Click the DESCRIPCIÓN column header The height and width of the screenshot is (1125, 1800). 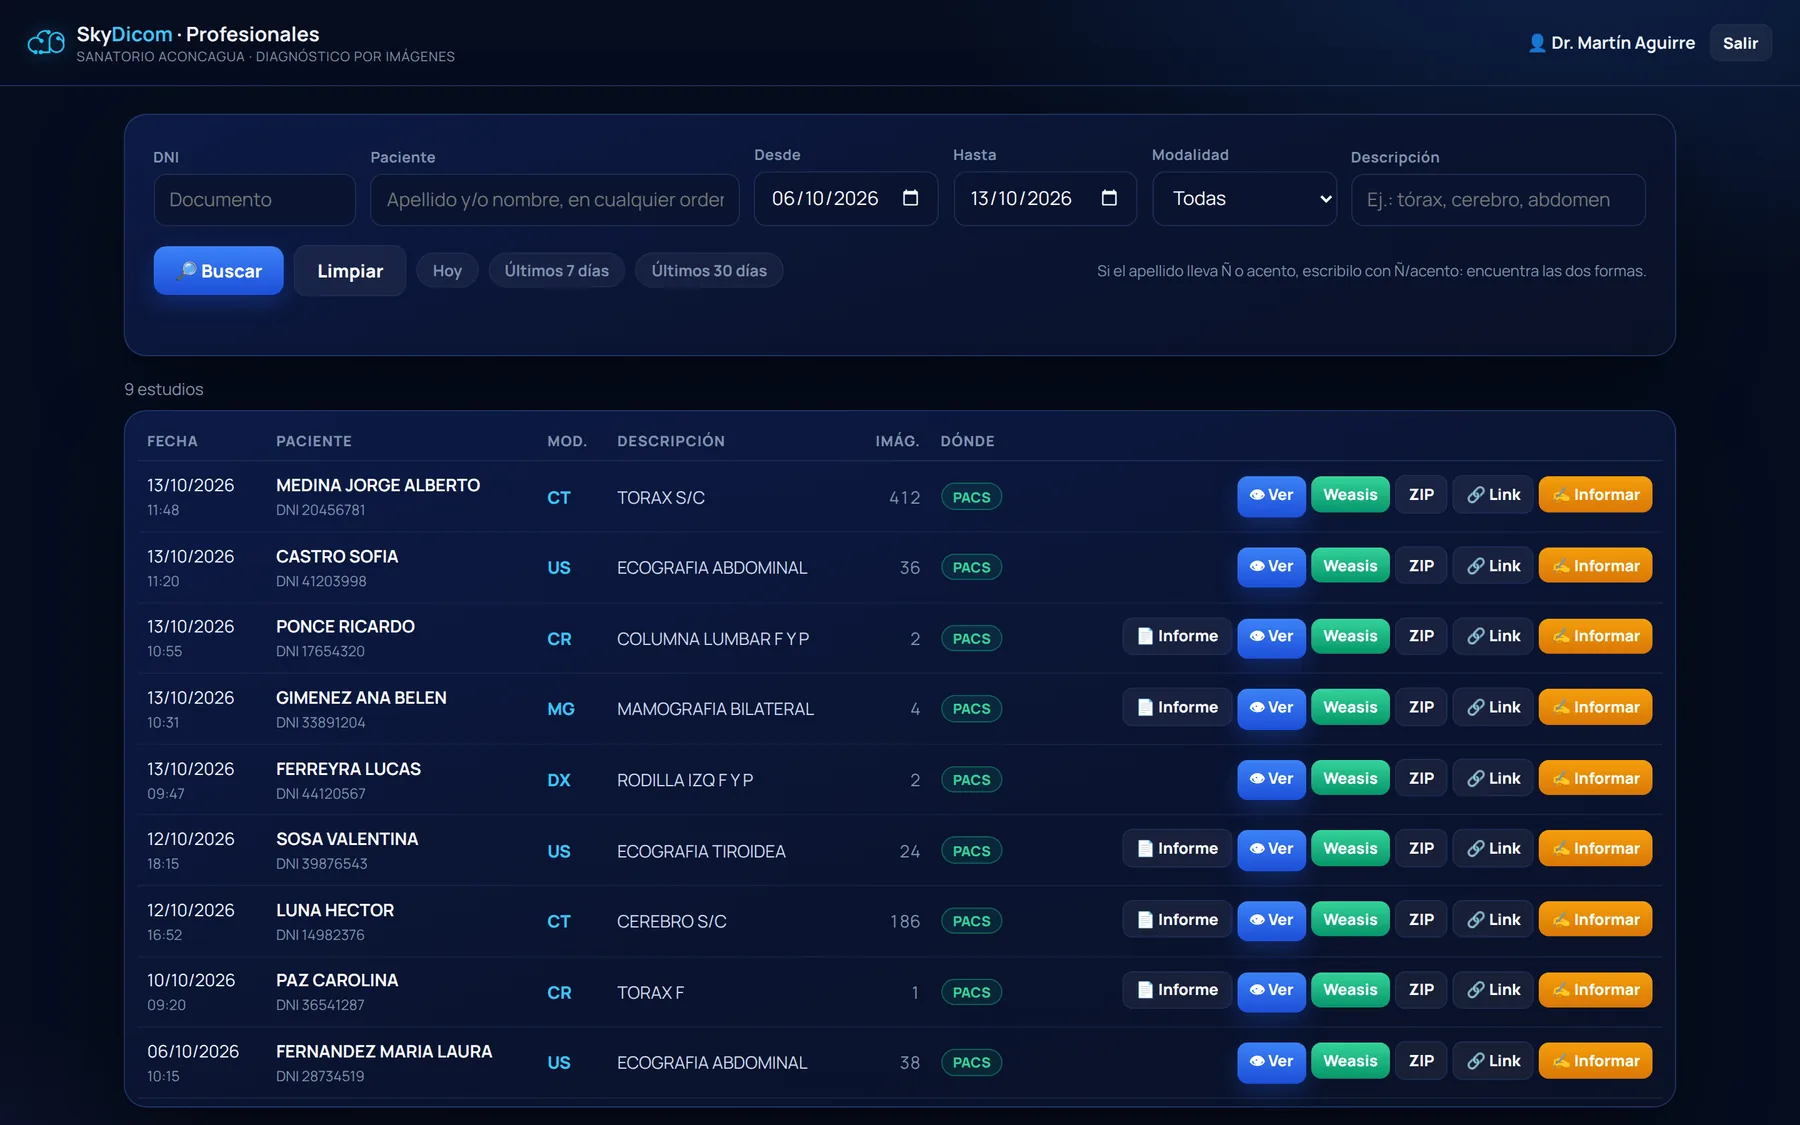671,441
